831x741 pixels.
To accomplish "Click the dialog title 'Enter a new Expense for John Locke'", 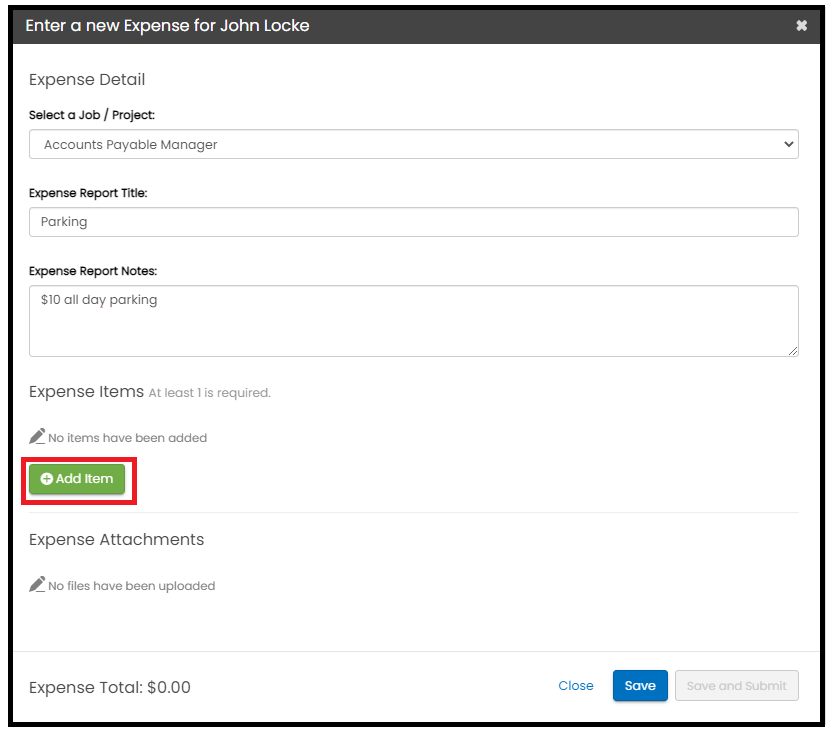I will click(x=167, y=25).
